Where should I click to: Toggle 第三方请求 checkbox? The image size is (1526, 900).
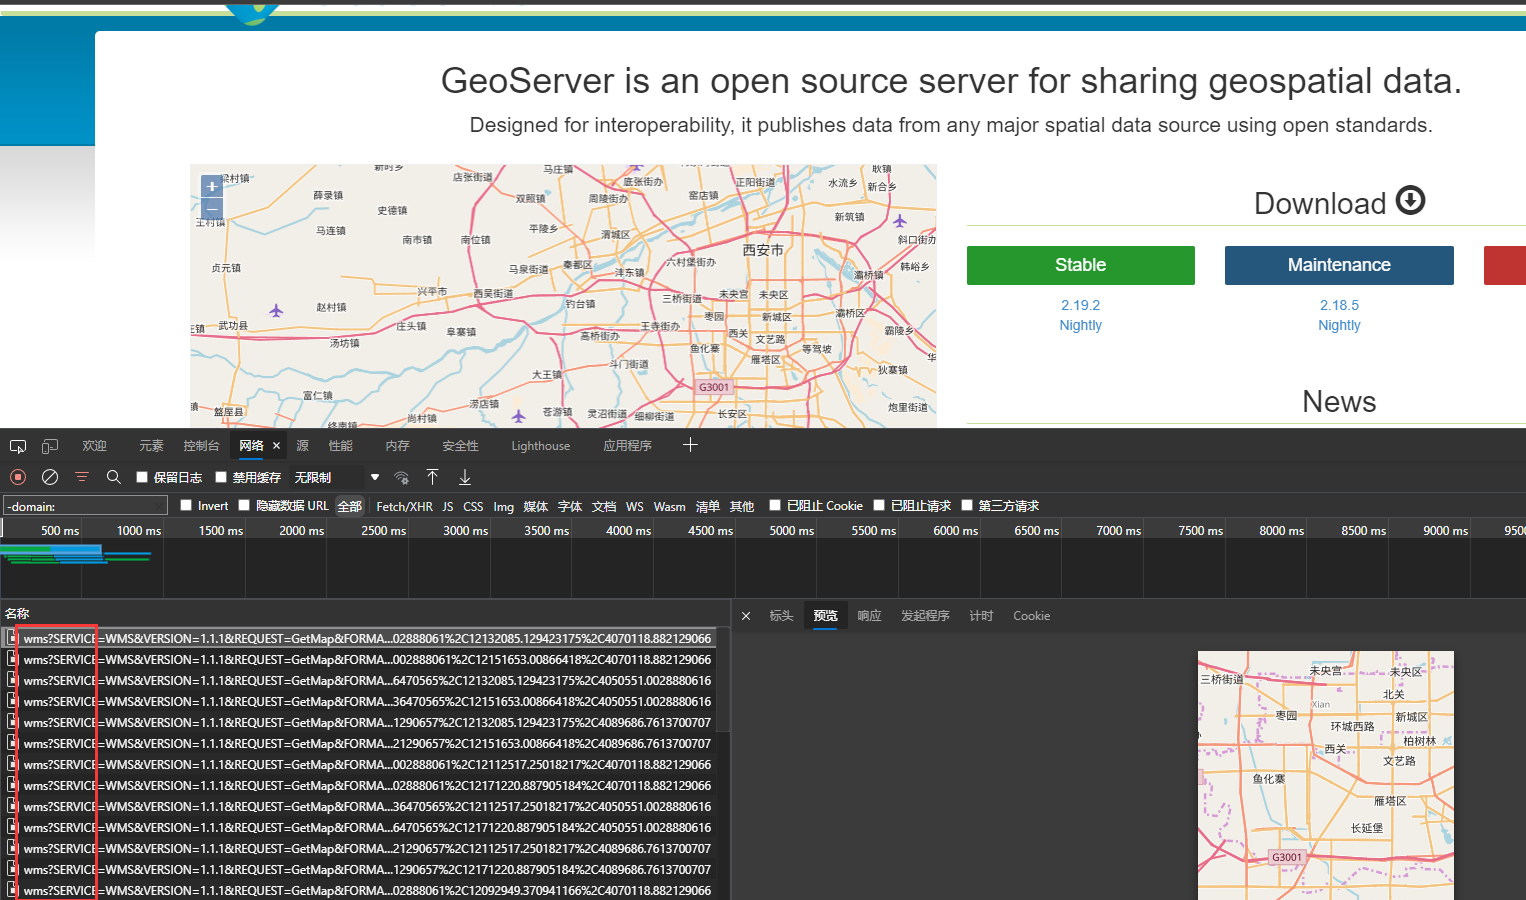967,505
